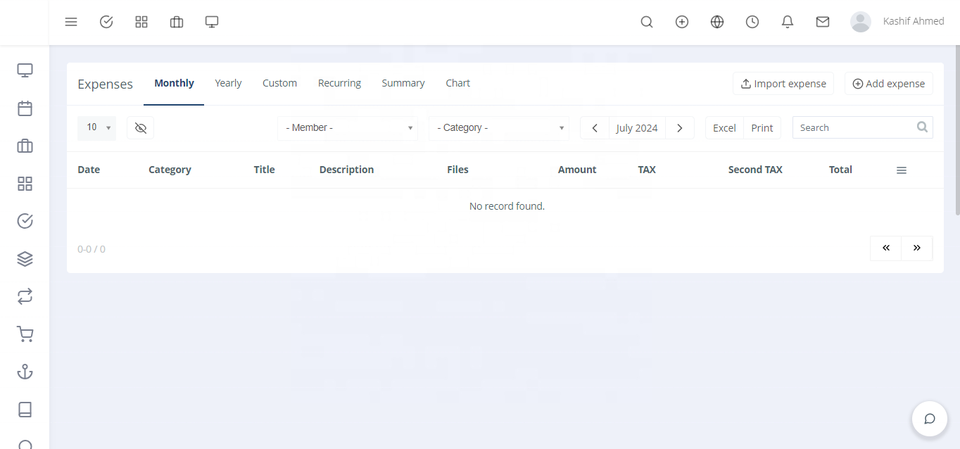
Task: Open the shopping cart icon in sidebar
Action: pyautogui.click(x=25, y=334)
